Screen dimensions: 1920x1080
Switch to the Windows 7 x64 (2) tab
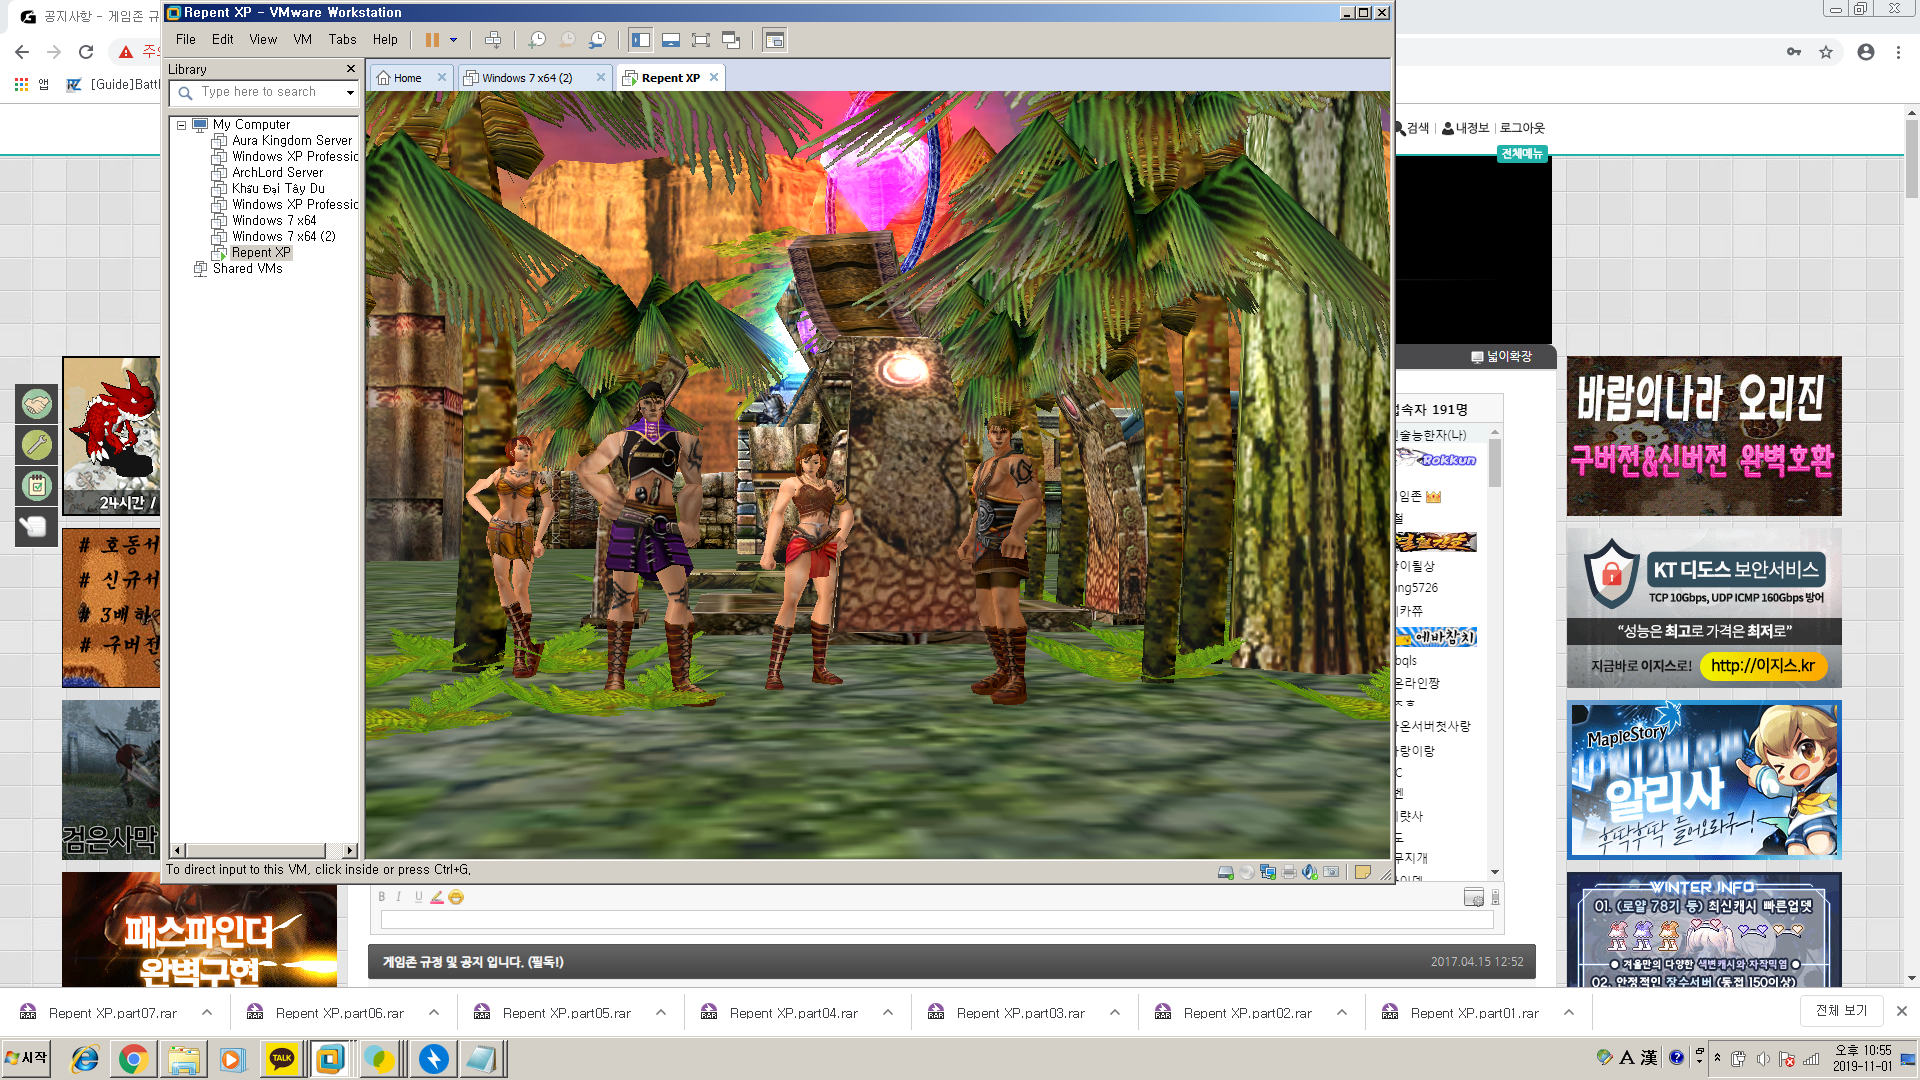pyautogui.click(x=527, y=78)
